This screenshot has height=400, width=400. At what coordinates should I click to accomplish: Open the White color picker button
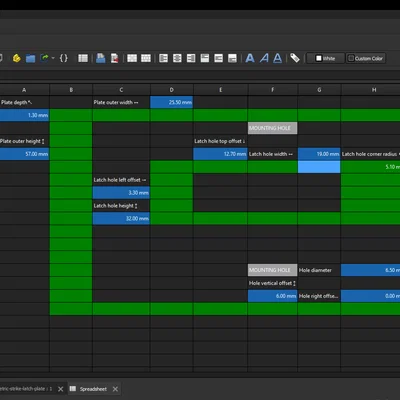point(325,58)
